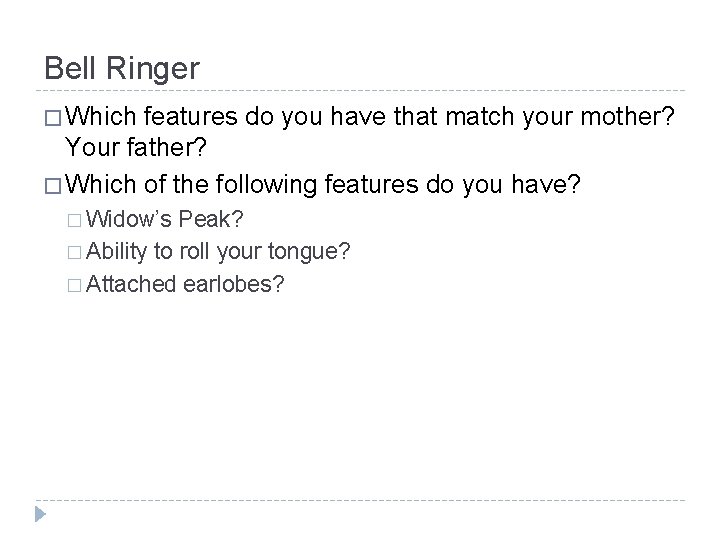This screenshot has height=540, width=720.
Task: Click the blue triangle arrow icon at bottom left
Action: coord(41,515)
